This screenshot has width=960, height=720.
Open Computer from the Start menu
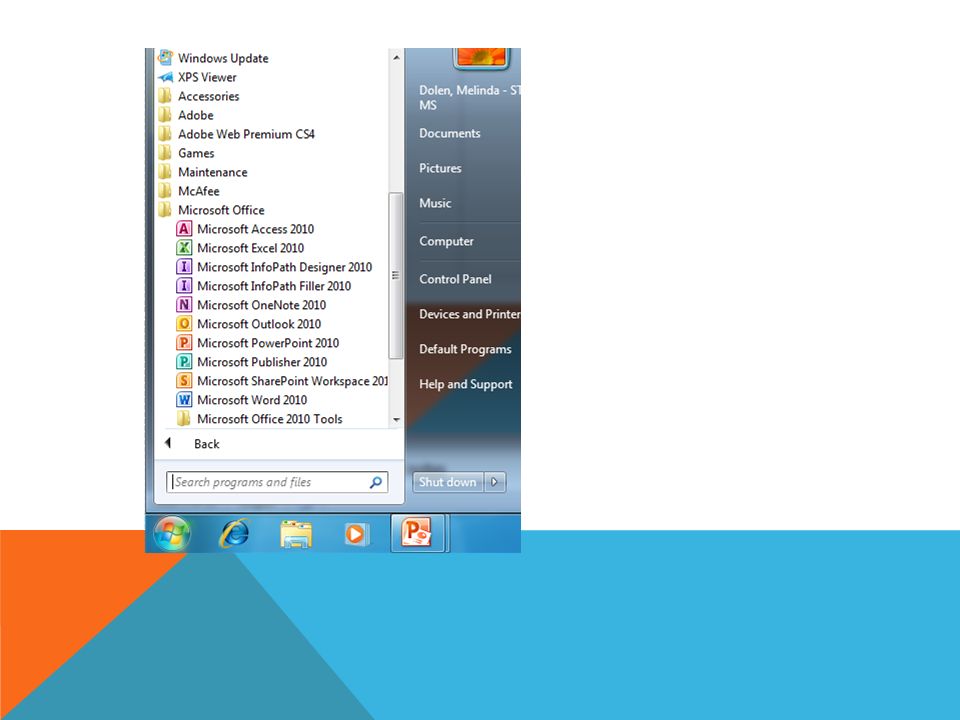446,241
